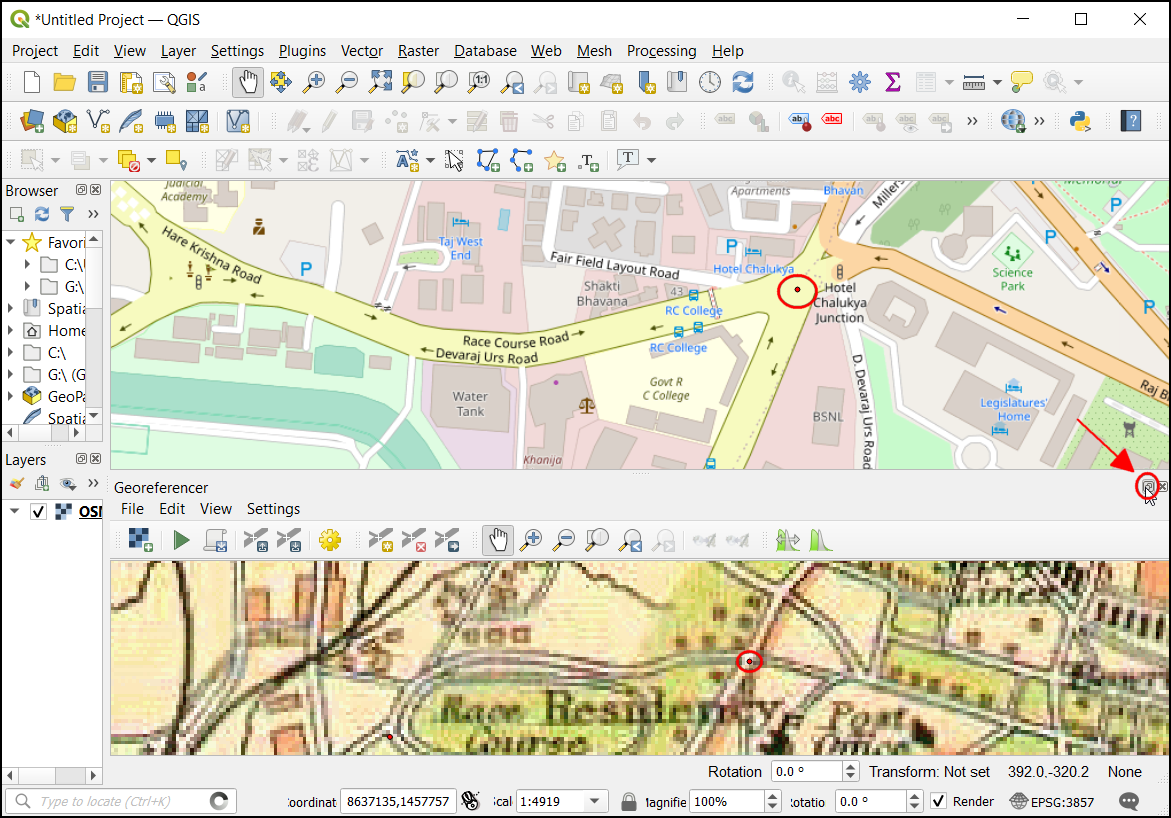Increase Georeferencer Rotation spinner up arrow
1171x818 pixels.
pyautogui.click(x=851, y=766)
